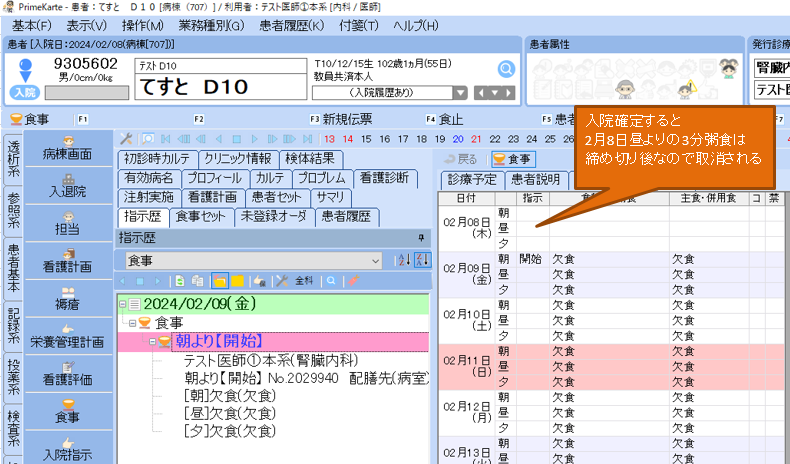
Task: Switch to the 食事セット tab
Action: [x=201, y=217]
